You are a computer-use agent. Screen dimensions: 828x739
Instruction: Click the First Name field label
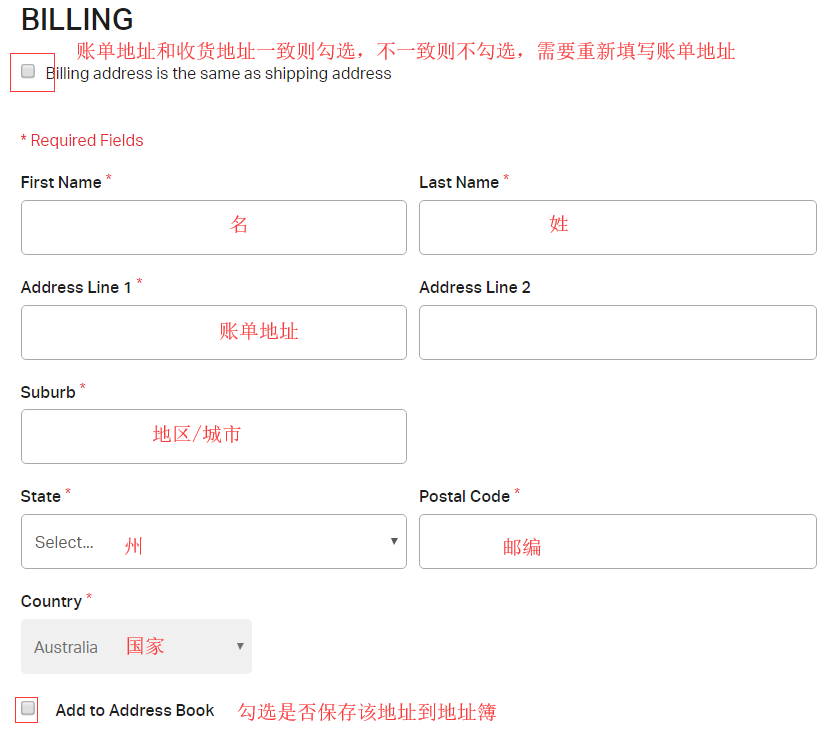coord(61,182)
